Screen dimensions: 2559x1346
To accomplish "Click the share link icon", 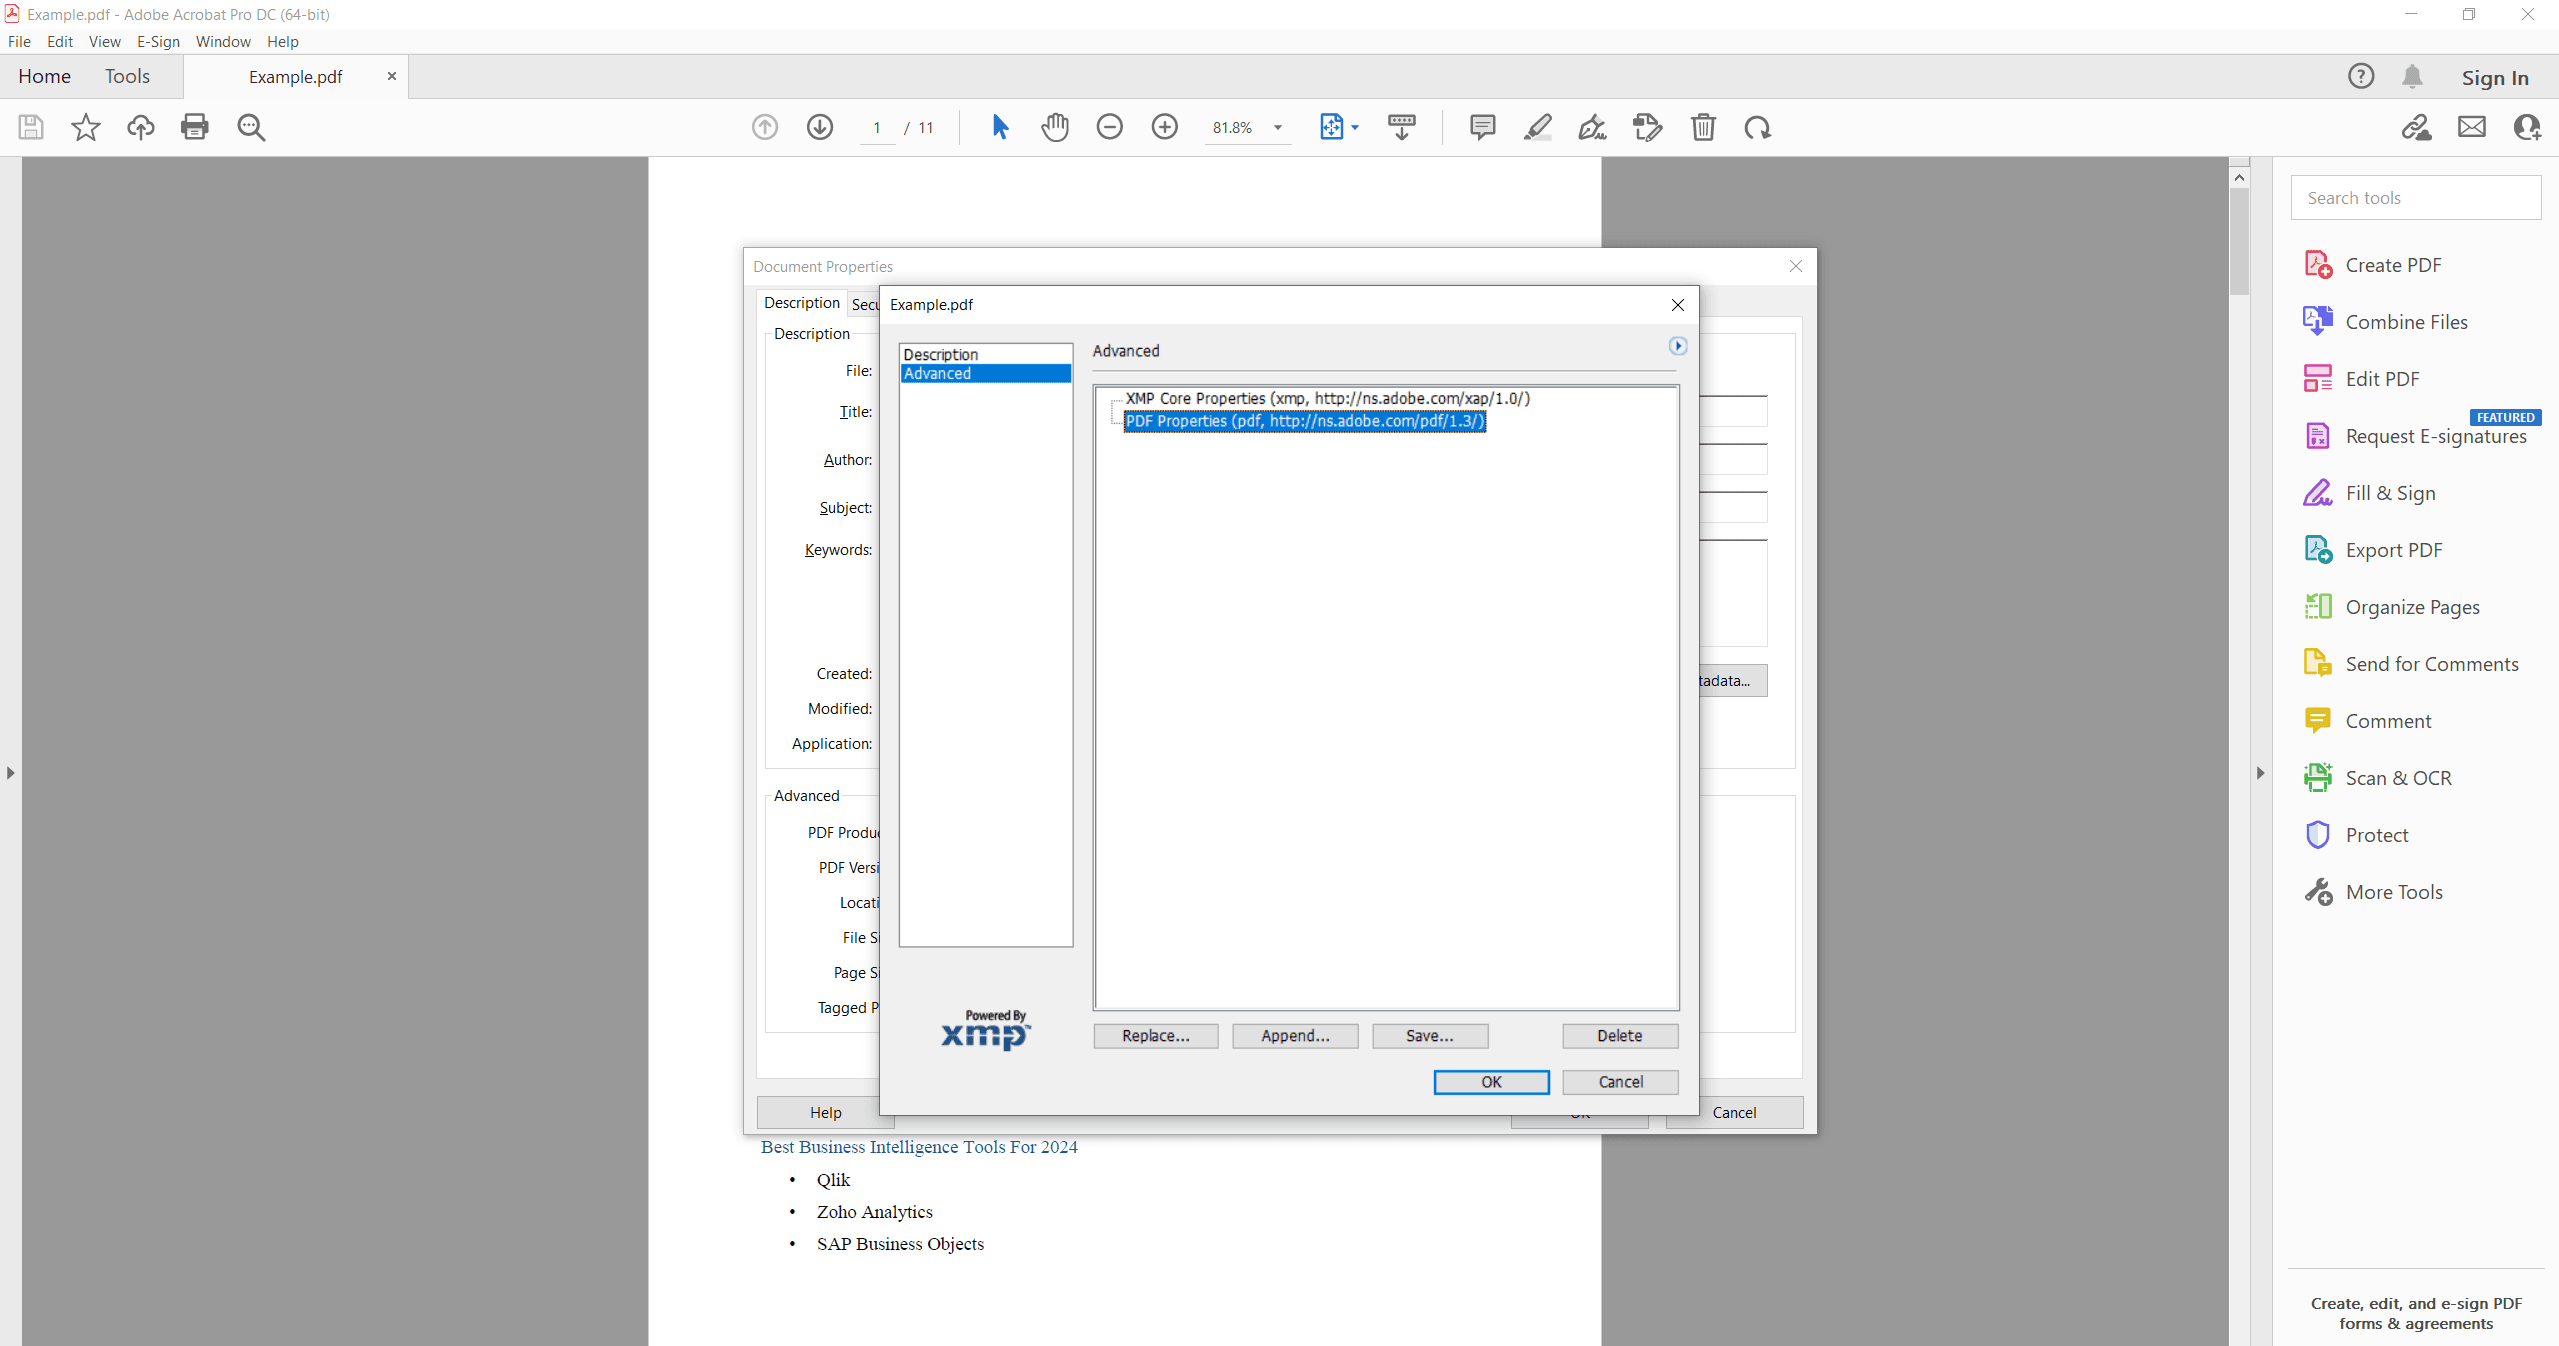I will [x=2416, y=127].
